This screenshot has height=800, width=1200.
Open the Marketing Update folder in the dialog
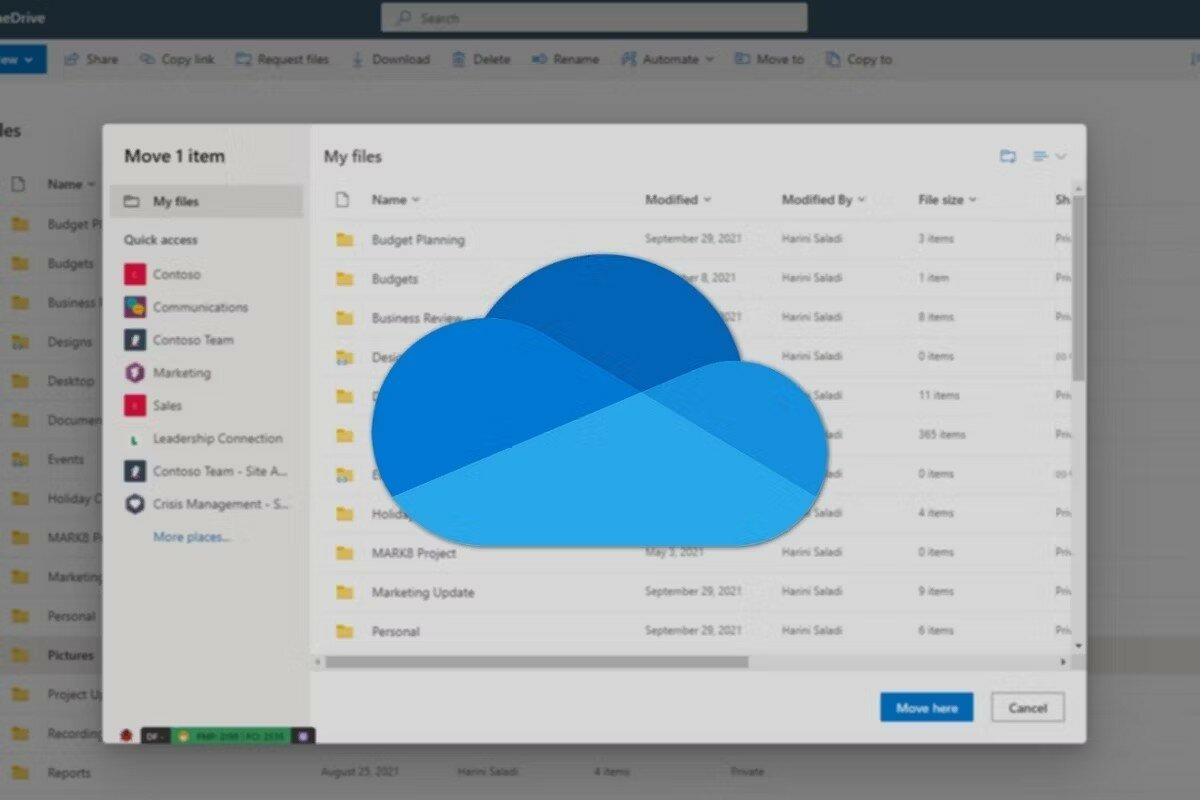pyautogui.click(x=423, y=592)
